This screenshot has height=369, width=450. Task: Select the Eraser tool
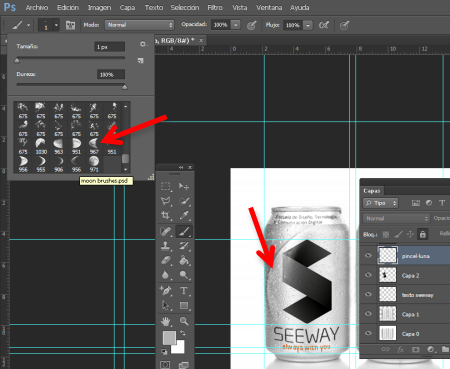coord(166,260)
